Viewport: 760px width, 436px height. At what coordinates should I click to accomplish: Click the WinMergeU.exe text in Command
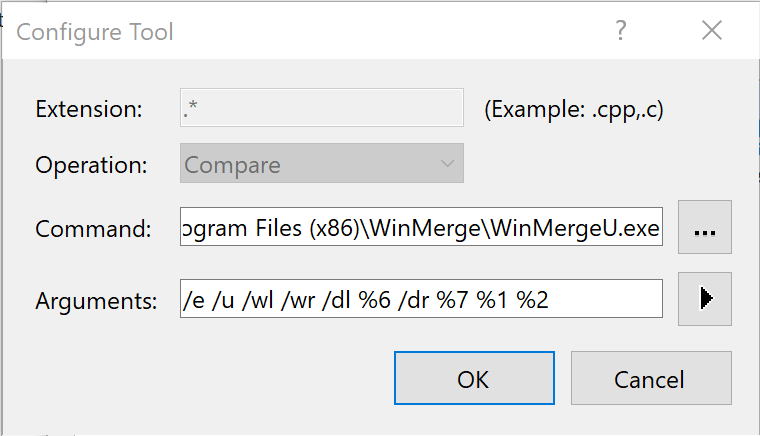tap(575, 228)
